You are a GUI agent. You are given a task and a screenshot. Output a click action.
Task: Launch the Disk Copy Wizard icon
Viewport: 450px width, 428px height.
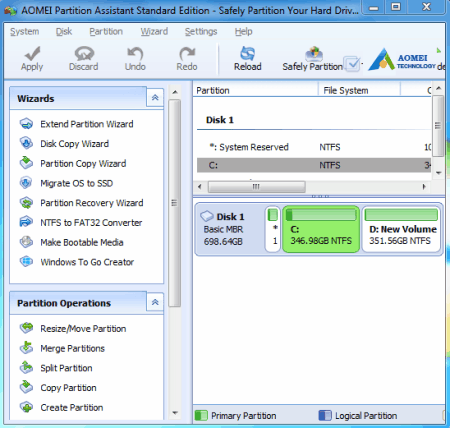coord(26,143)
